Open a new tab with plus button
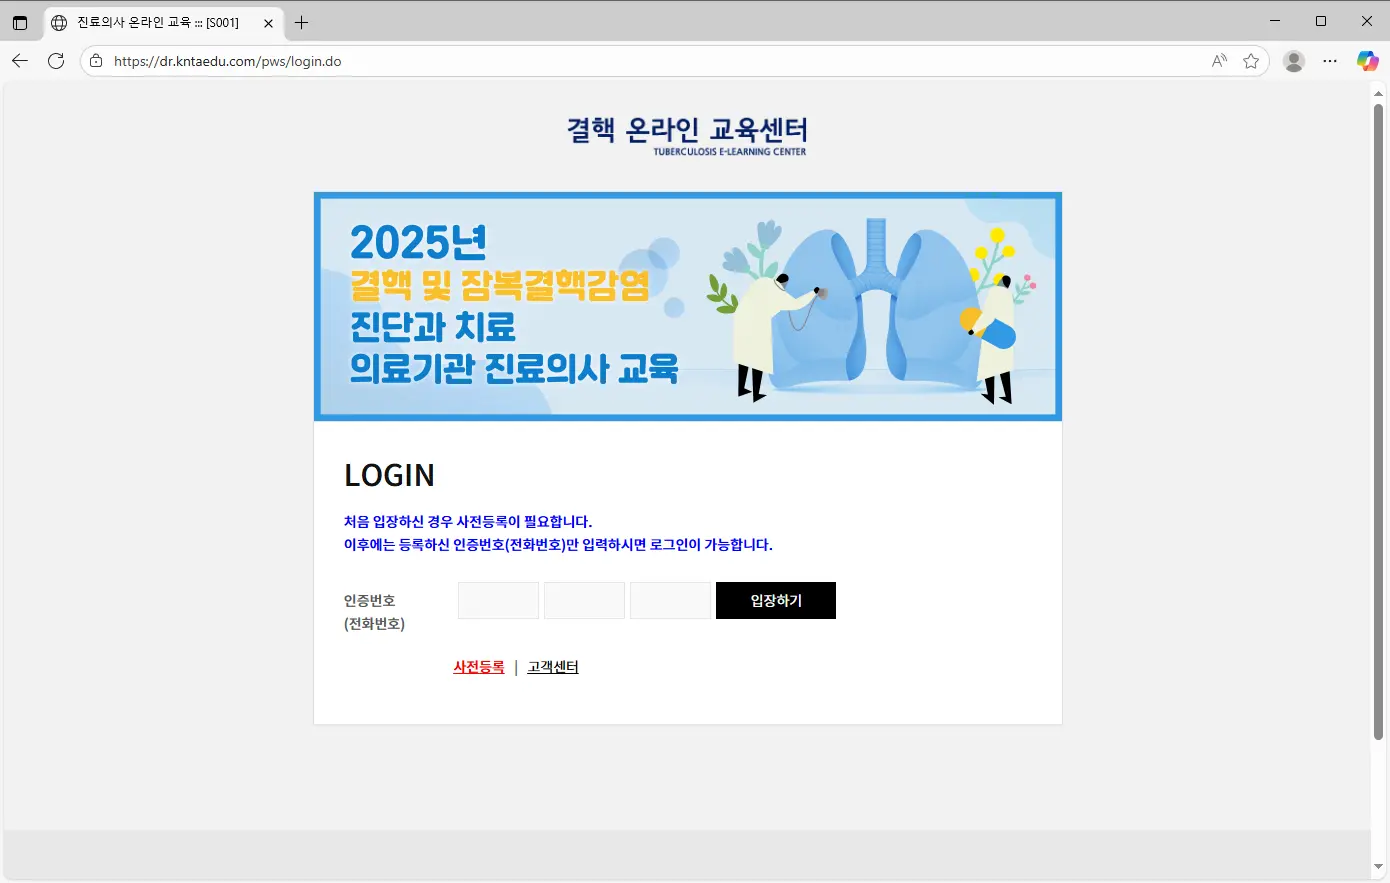 (301, 22)
